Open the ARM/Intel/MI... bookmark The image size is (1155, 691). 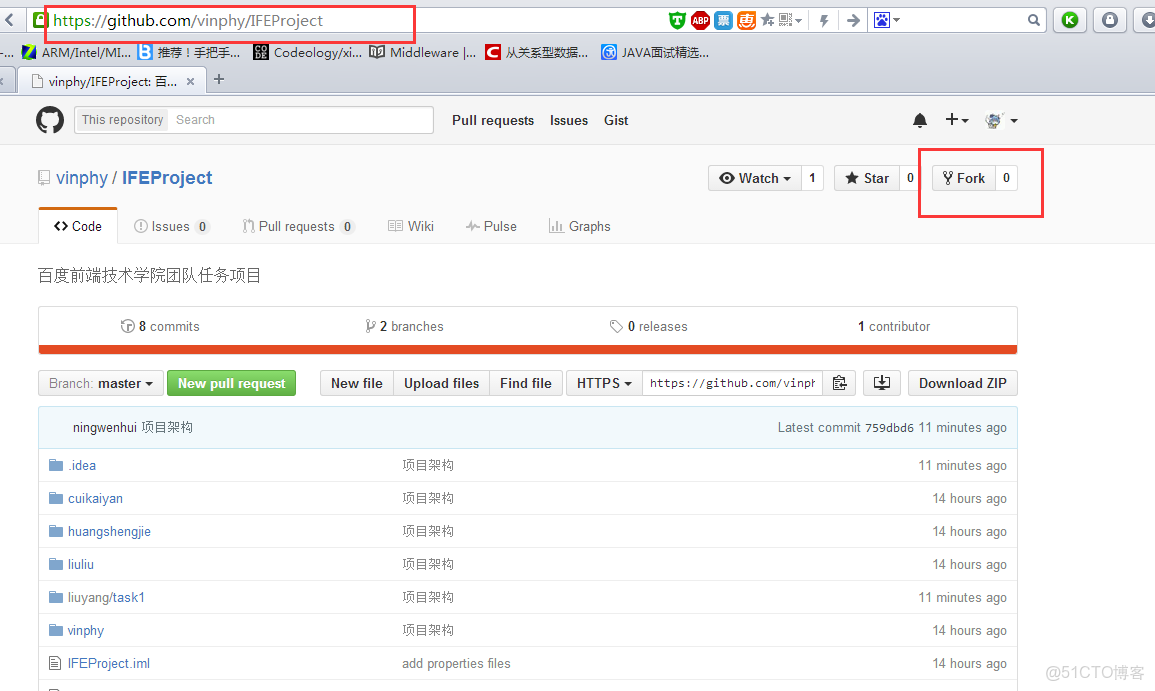tap(77, 52)
